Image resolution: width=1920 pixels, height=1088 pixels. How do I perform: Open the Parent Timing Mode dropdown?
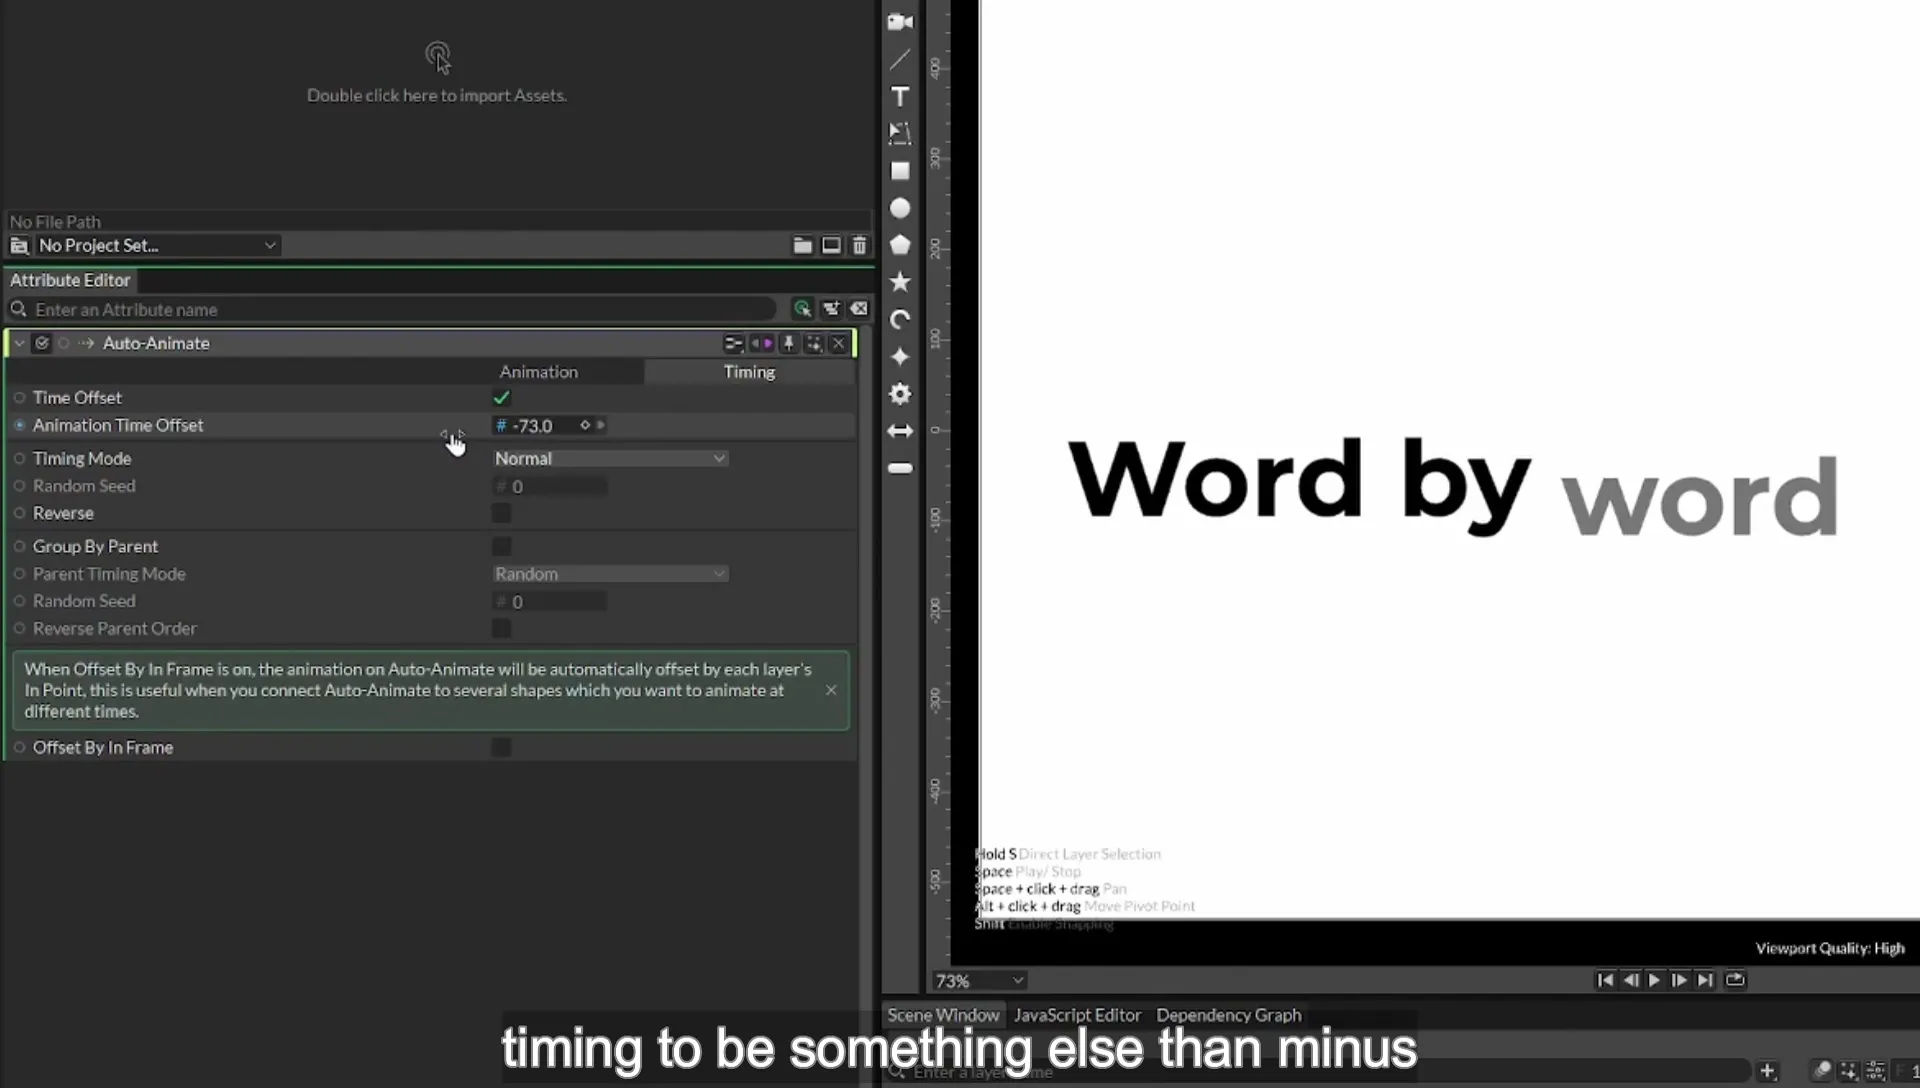pos(610,574)
